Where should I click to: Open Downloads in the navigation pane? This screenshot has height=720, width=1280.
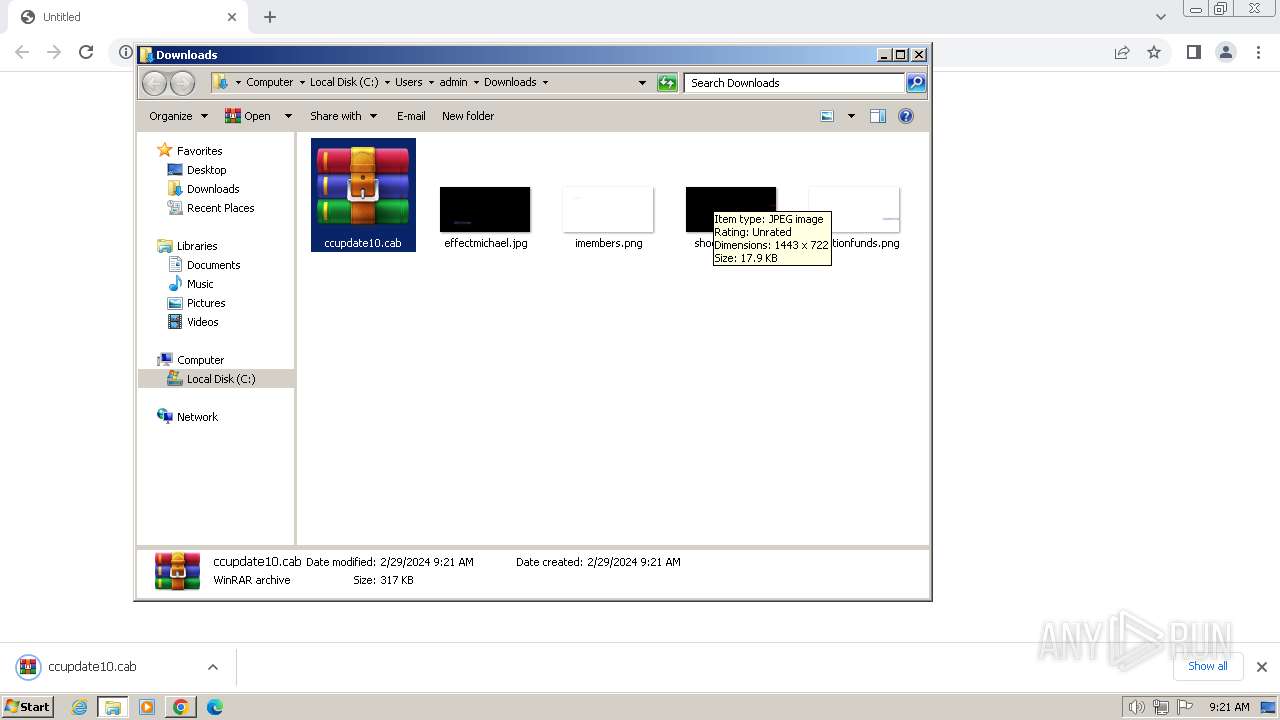point(213,189)
